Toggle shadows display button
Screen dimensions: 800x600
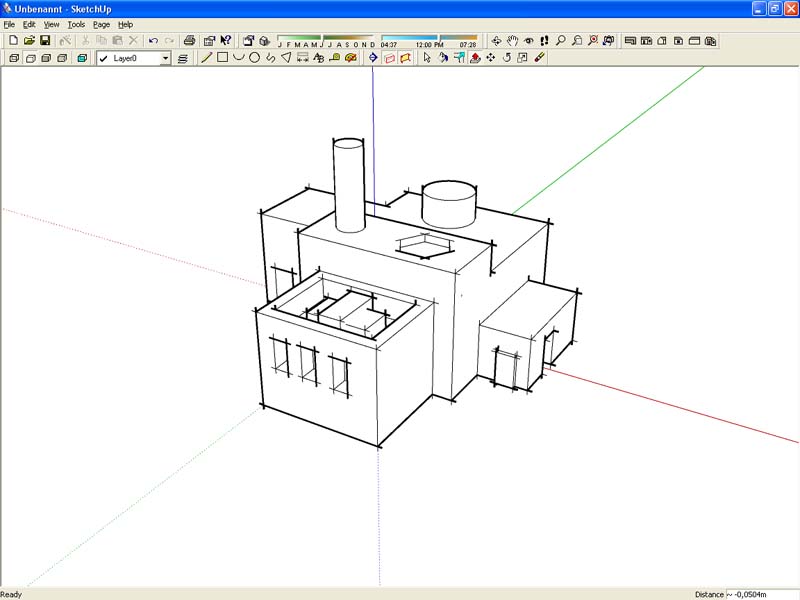point(264,41)
